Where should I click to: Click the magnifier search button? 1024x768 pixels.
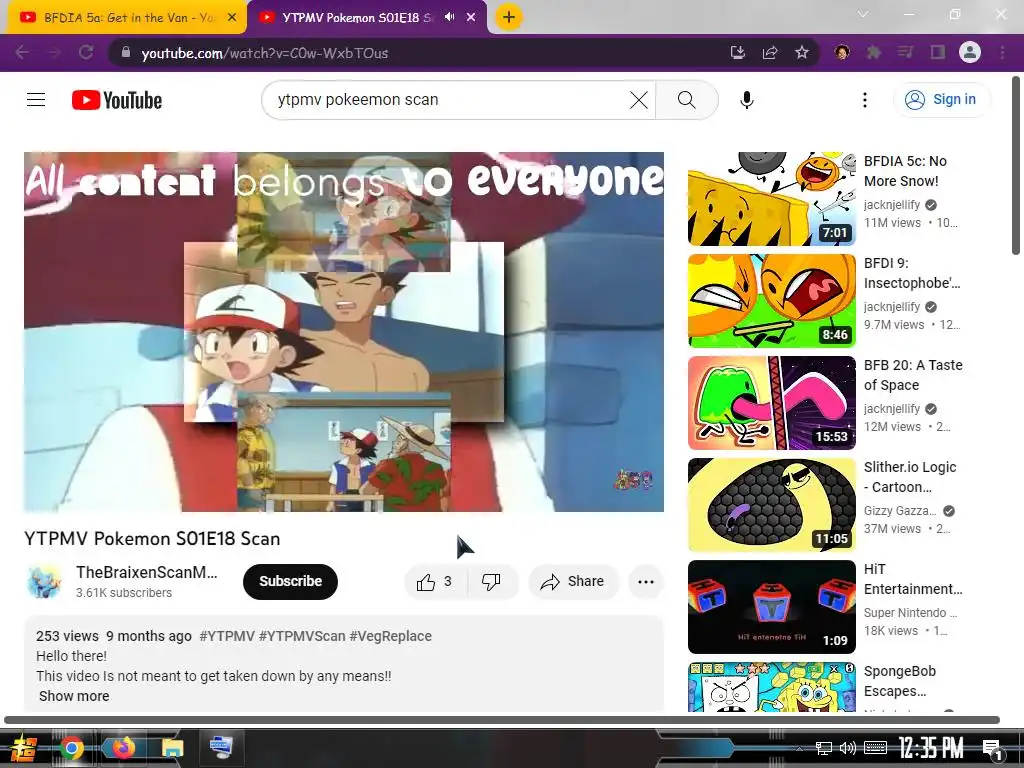coord(686,100)
